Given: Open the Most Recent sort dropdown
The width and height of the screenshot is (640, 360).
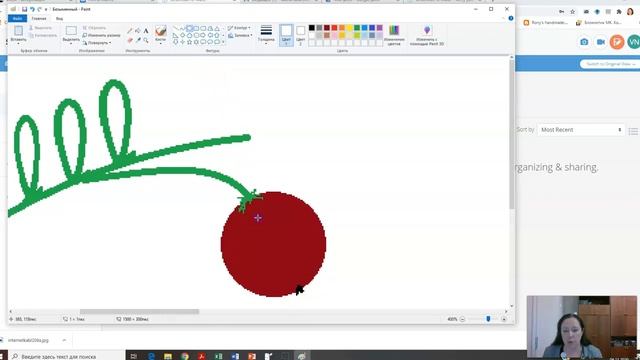Looking at the screenshot, I should click(580, 129).
